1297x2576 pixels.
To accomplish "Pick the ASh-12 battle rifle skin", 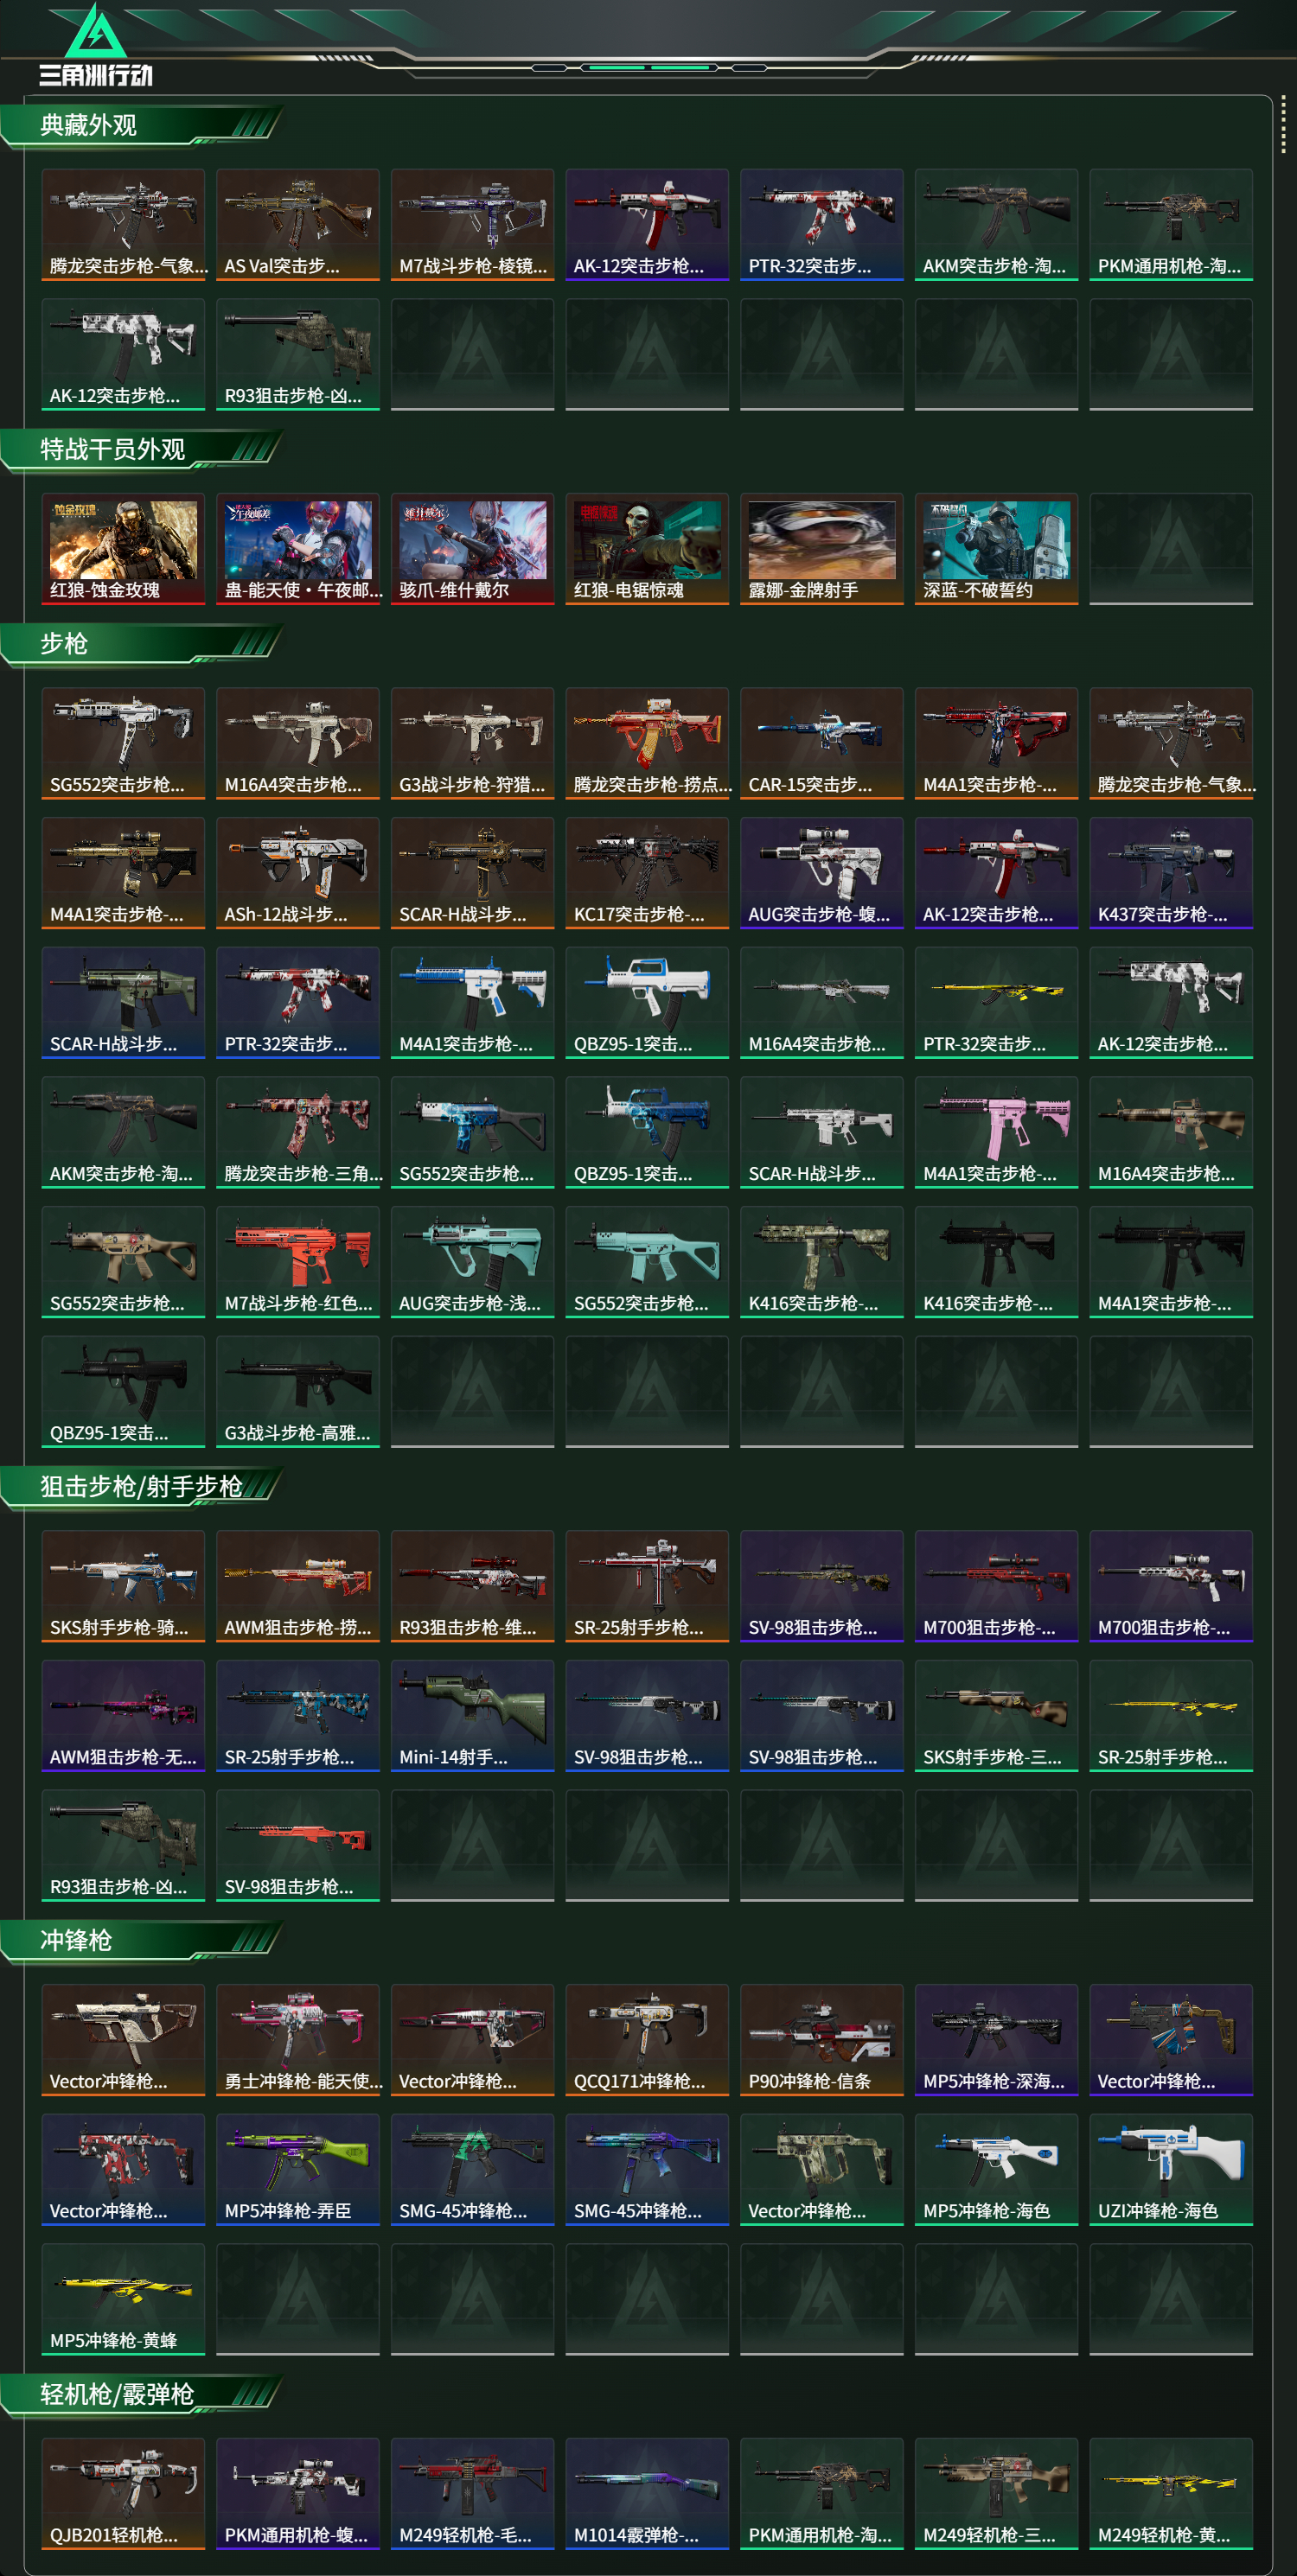I will tap(298, 872).
